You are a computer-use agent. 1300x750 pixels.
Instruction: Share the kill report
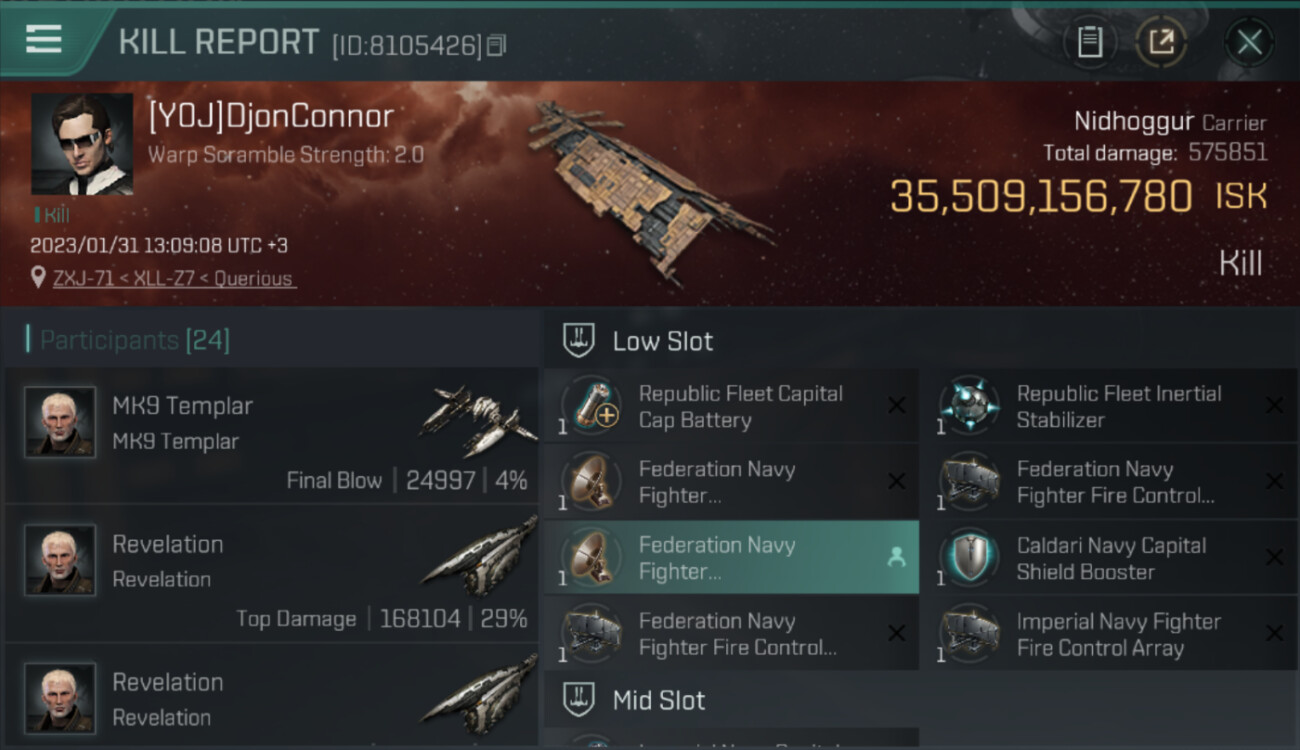[1160, 42]
